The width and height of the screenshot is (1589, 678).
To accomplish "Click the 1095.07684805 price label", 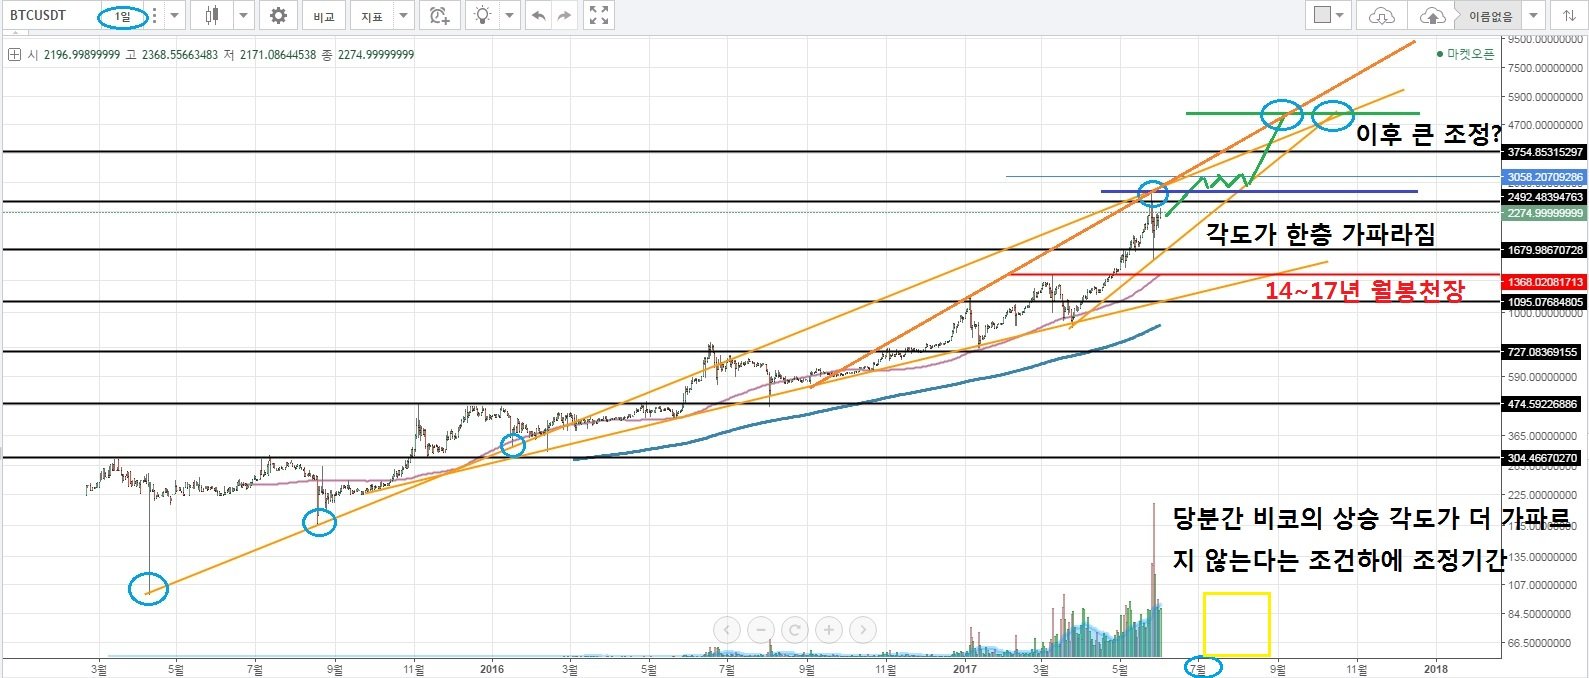I will click(1545, 302).
